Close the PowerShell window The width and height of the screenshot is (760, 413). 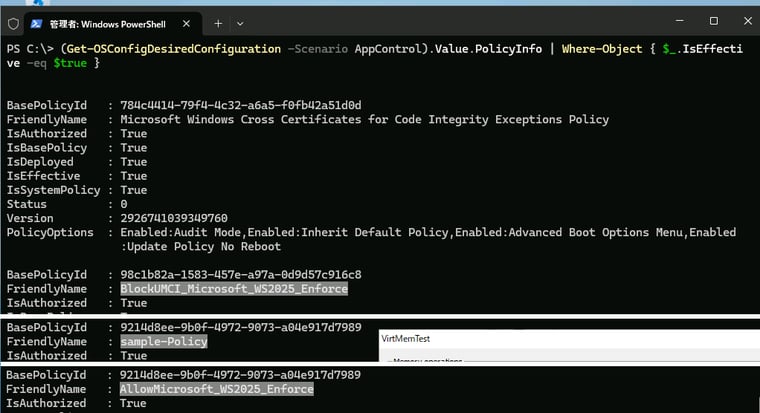point(747,21)
